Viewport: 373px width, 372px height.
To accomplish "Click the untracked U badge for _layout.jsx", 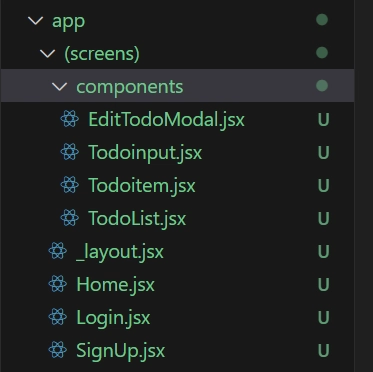I will click(324, 251).
